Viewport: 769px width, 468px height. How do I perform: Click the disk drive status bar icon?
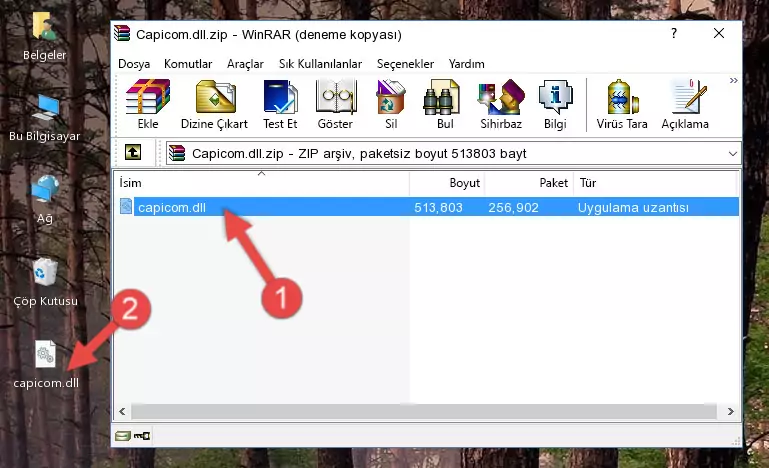coord(123,436)
